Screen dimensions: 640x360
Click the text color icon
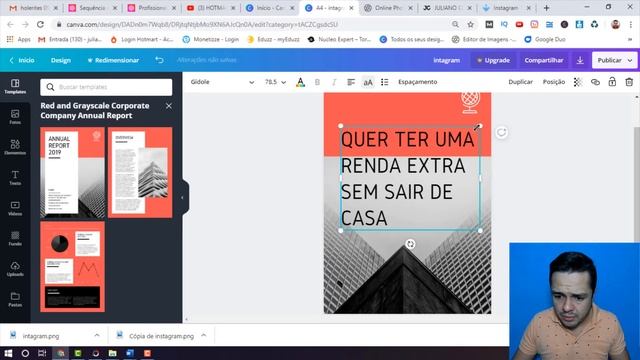click(300, 82)
